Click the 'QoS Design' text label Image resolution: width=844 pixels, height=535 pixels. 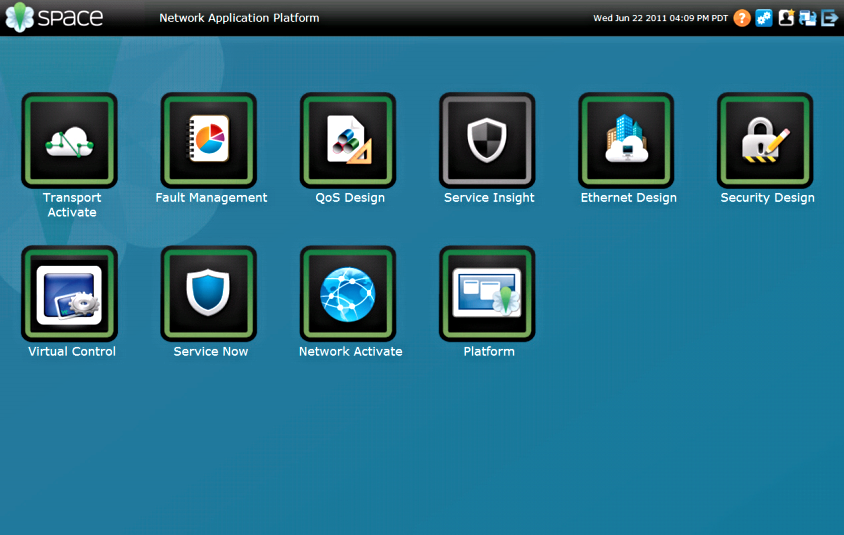click(350, 198)
